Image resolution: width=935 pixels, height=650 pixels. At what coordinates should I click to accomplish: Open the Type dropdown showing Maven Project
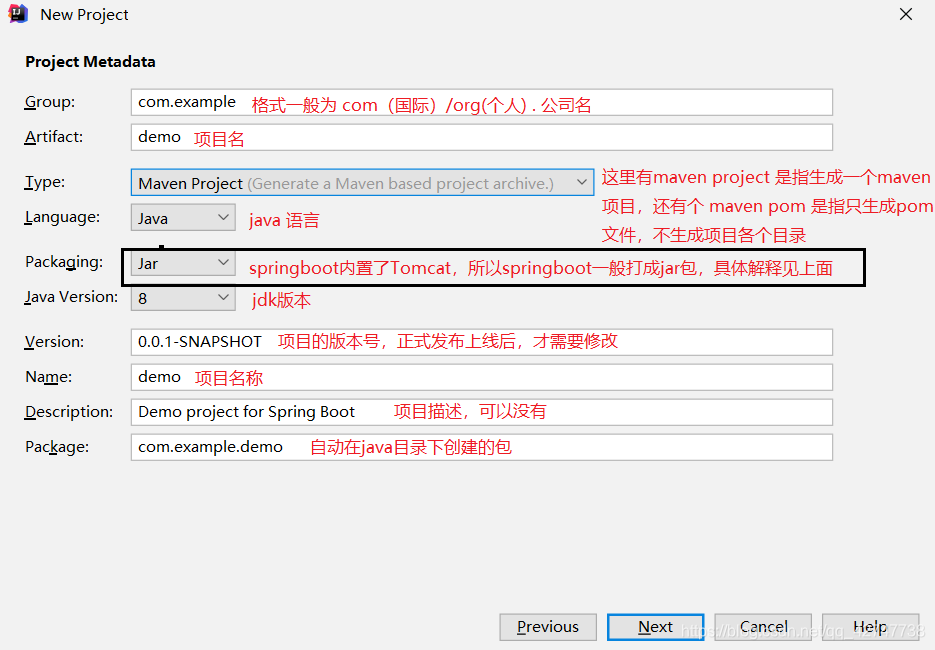pyautogui.click(x=362, y=182)
